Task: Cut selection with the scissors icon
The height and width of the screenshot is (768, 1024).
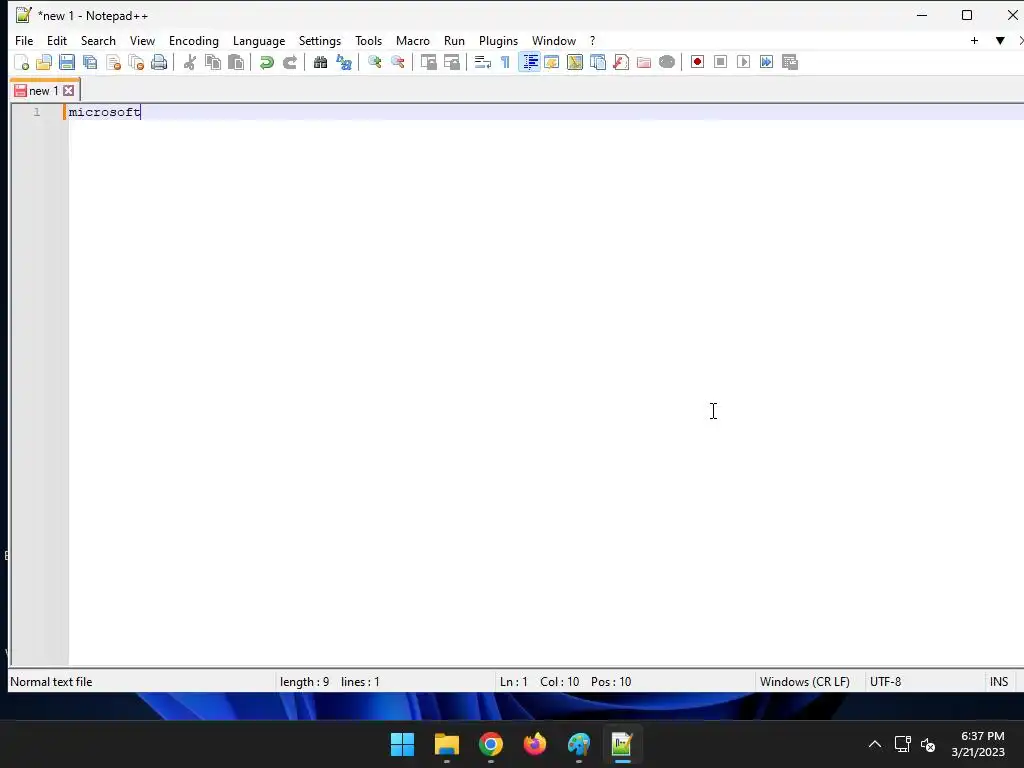Action: point(190,62)
